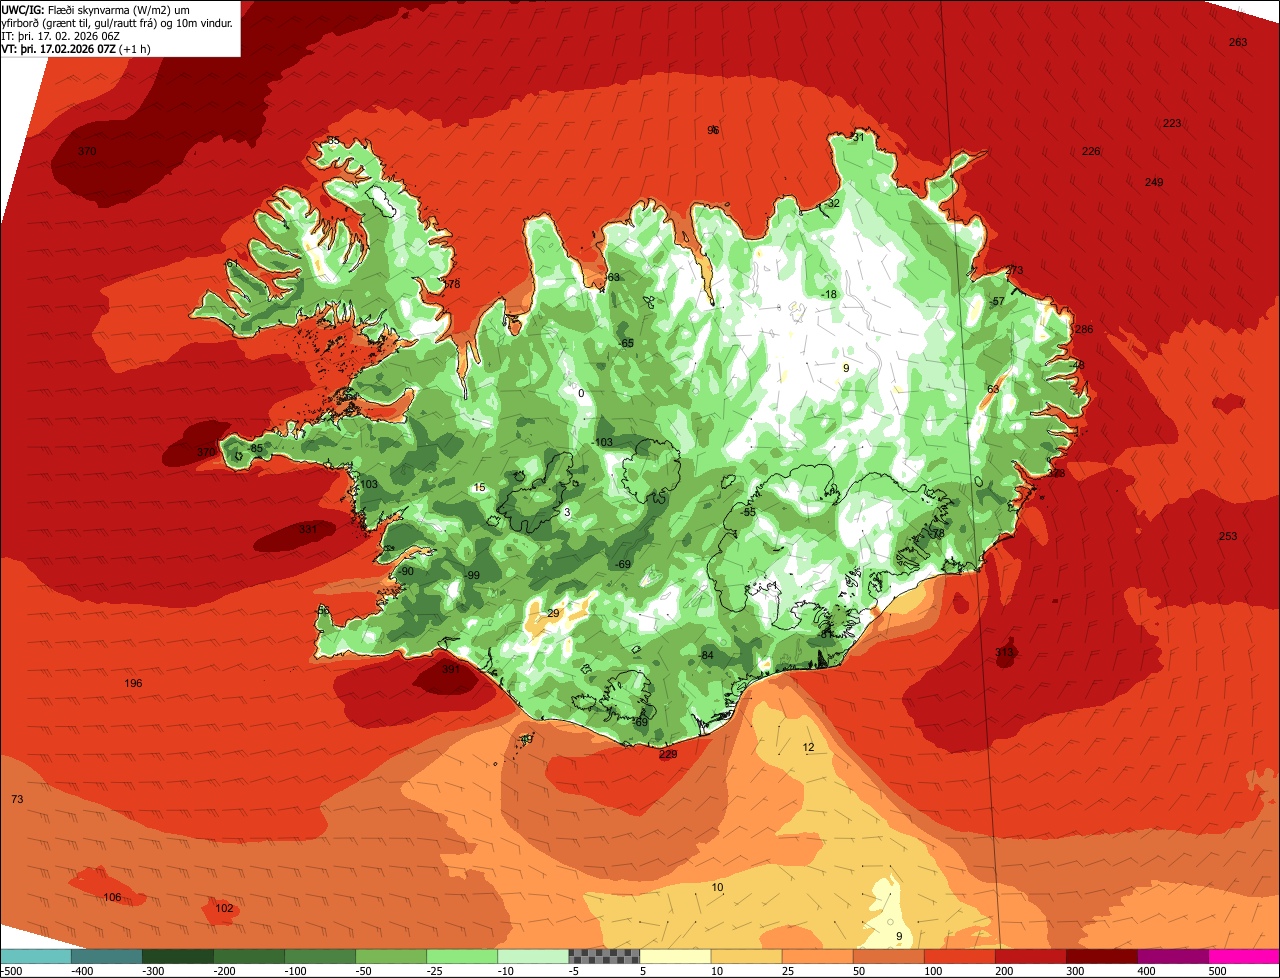Click the 'VT: þri. 17.02.2026 07Z (+1 h)' line
The image size is (1280, 978).
76,48
